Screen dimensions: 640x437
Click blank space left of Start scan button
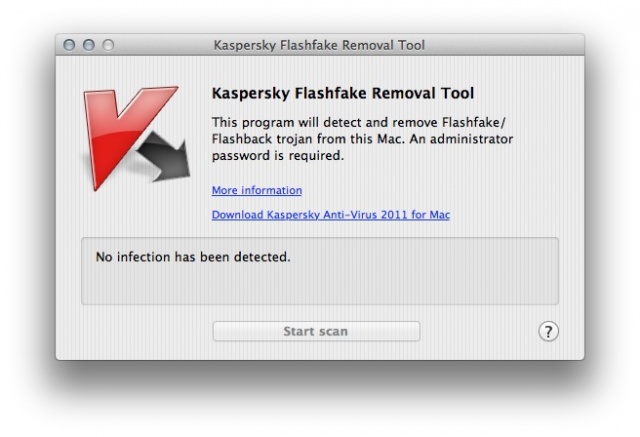(x=140, y=331)
